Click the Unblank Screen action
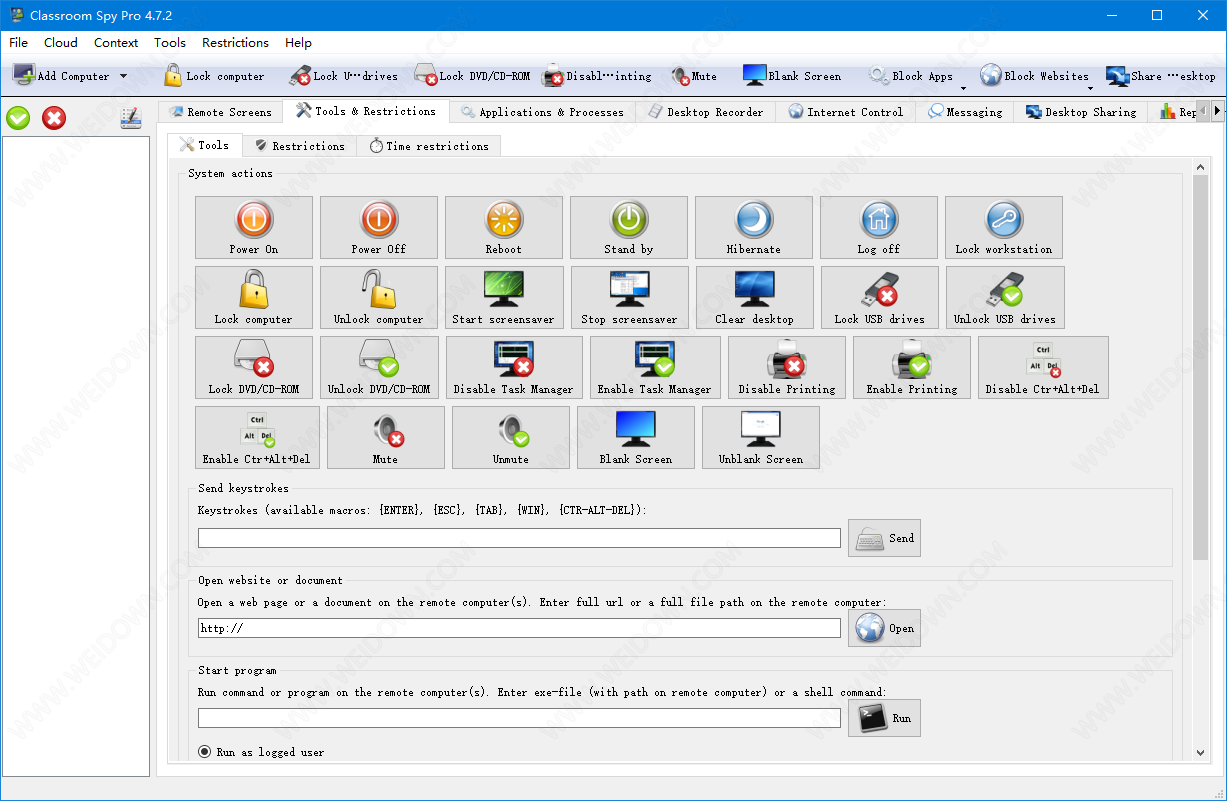This screenshot has width=1227, height=801. (x=761, y=437)
